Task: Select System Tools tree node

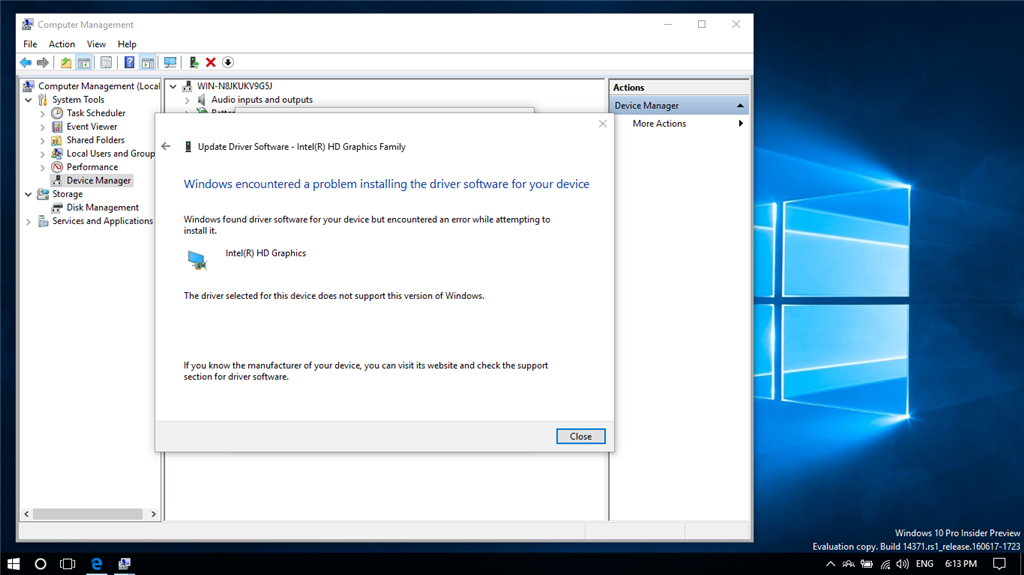Action: tap(78, 100)
